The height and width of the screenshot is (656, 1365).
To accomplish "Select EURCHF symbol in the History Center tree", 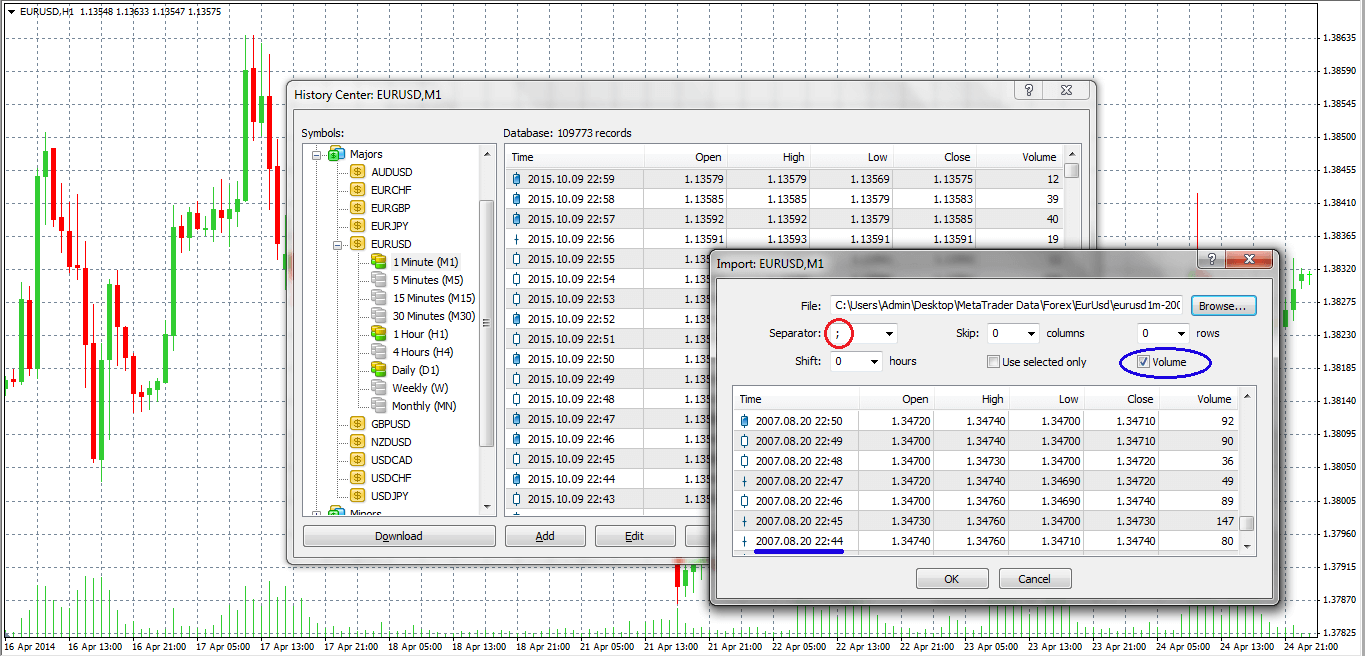I will coord(391,190).
